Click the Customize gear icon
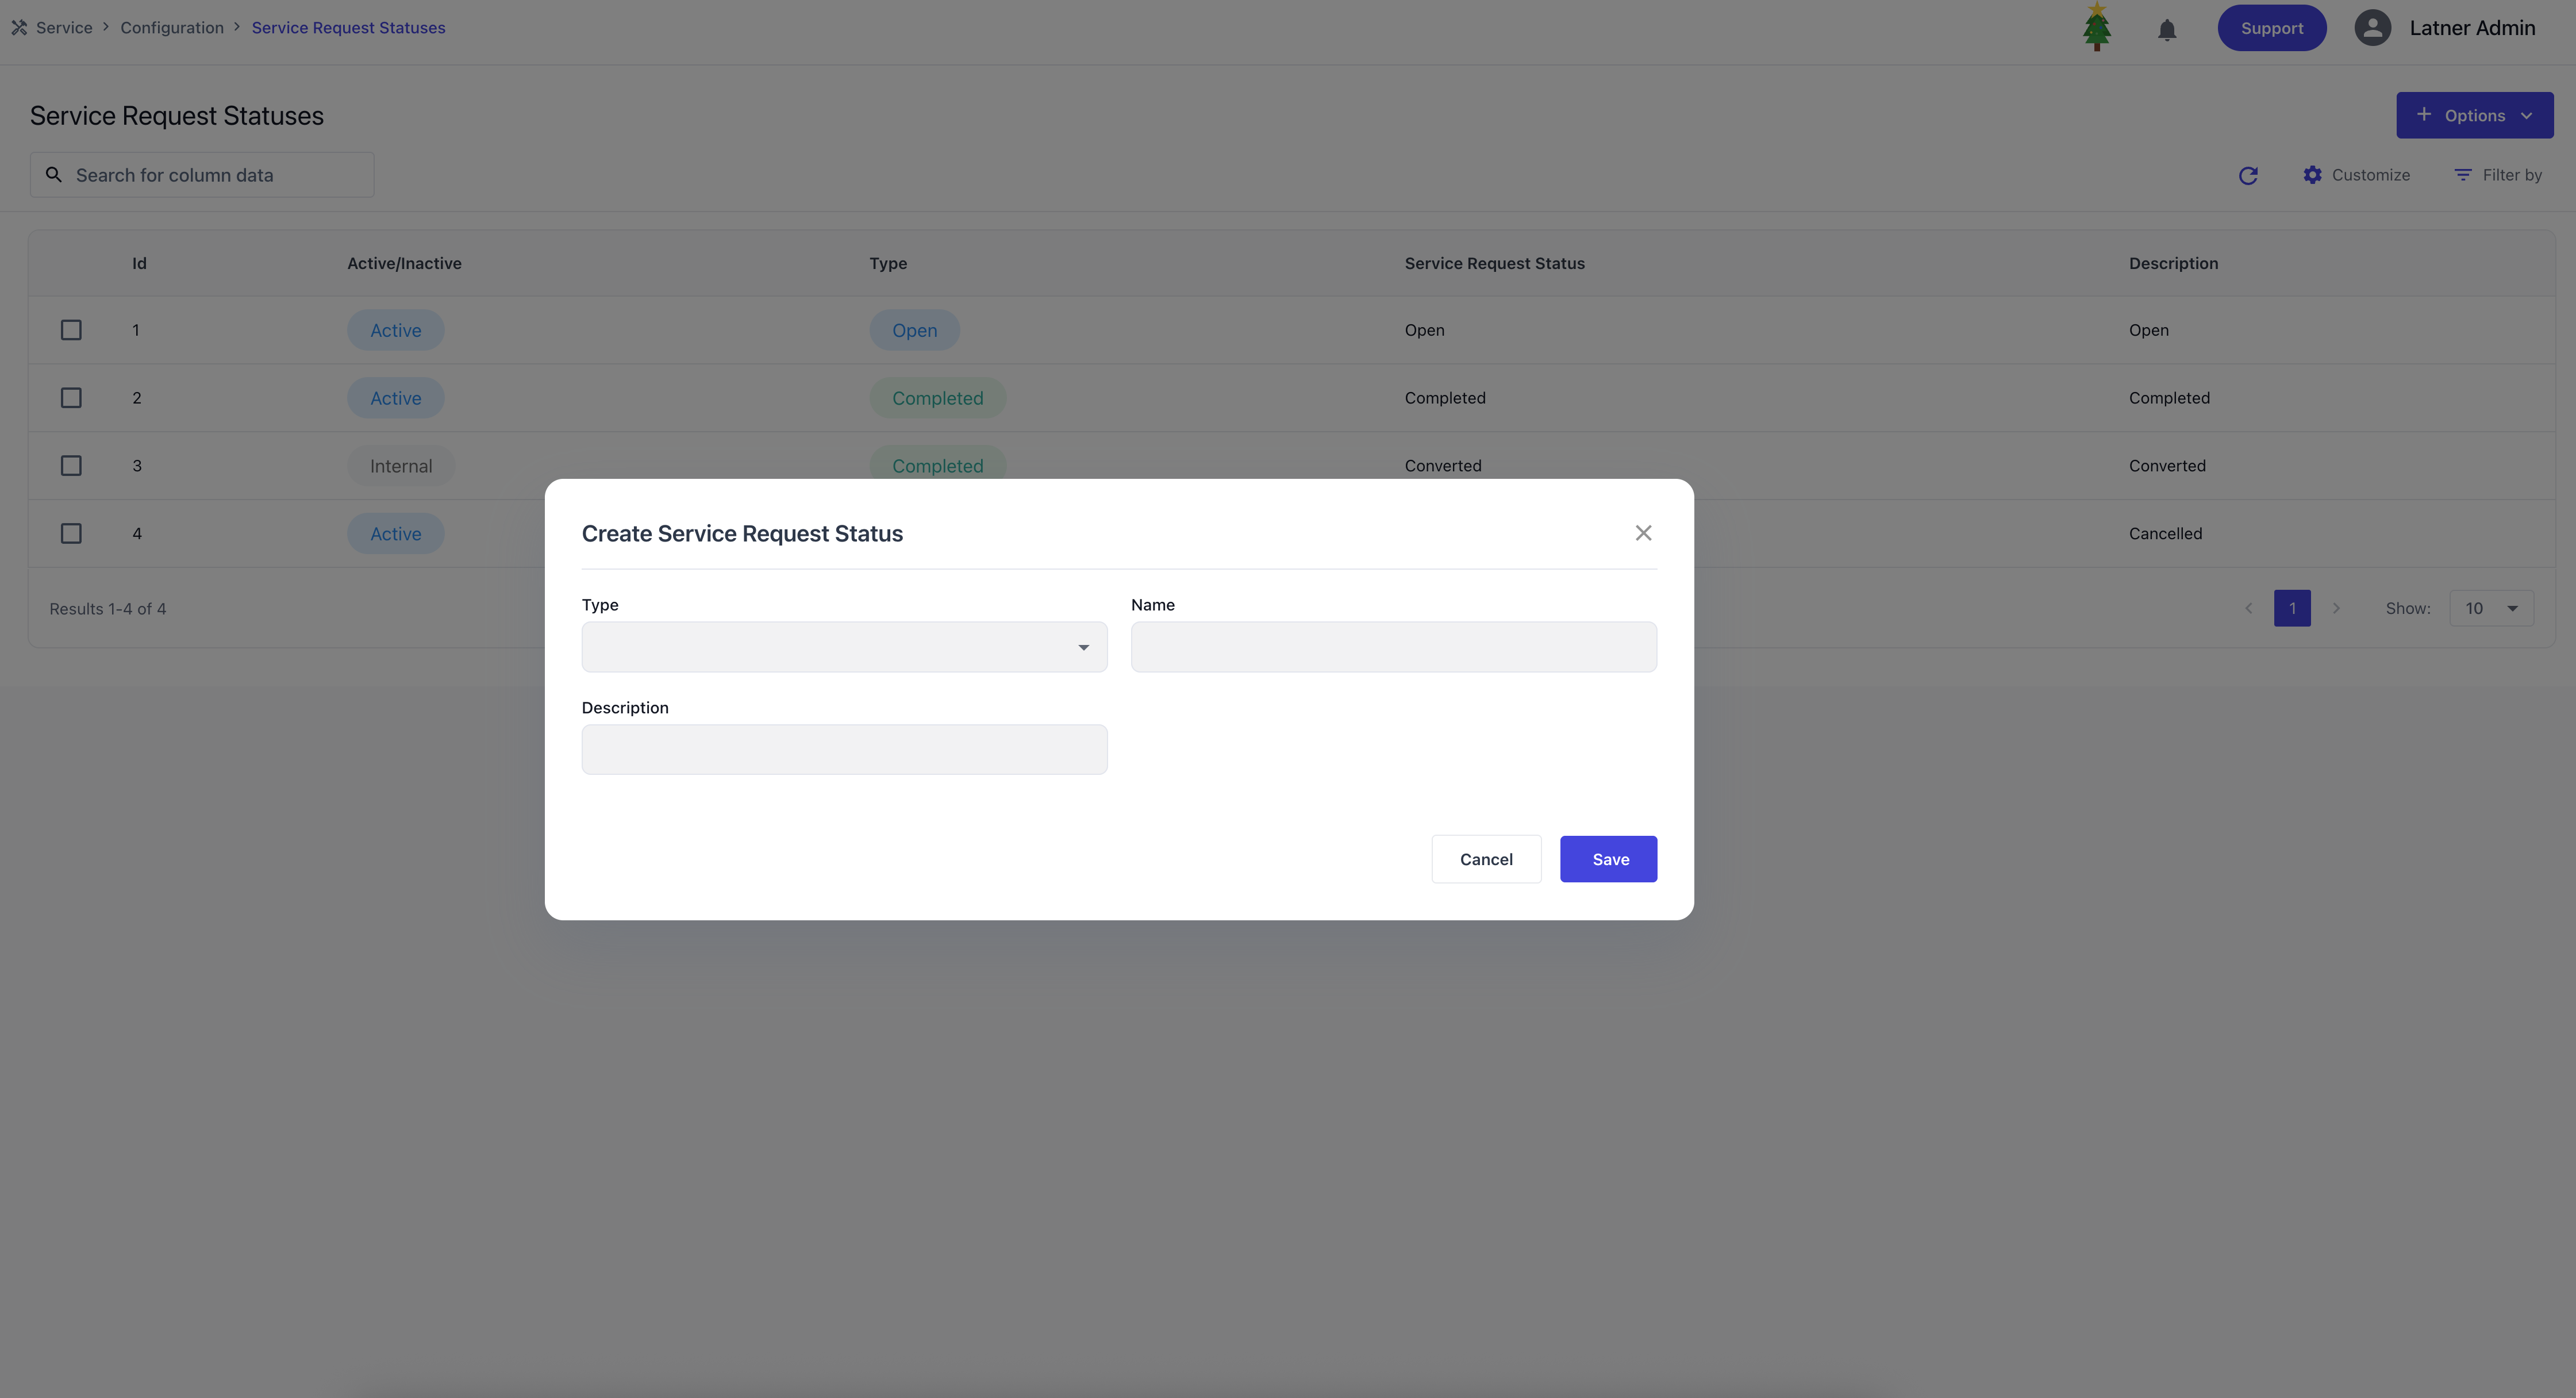The height and width of the screenshot is (1398, 2576). point(2312,175)
